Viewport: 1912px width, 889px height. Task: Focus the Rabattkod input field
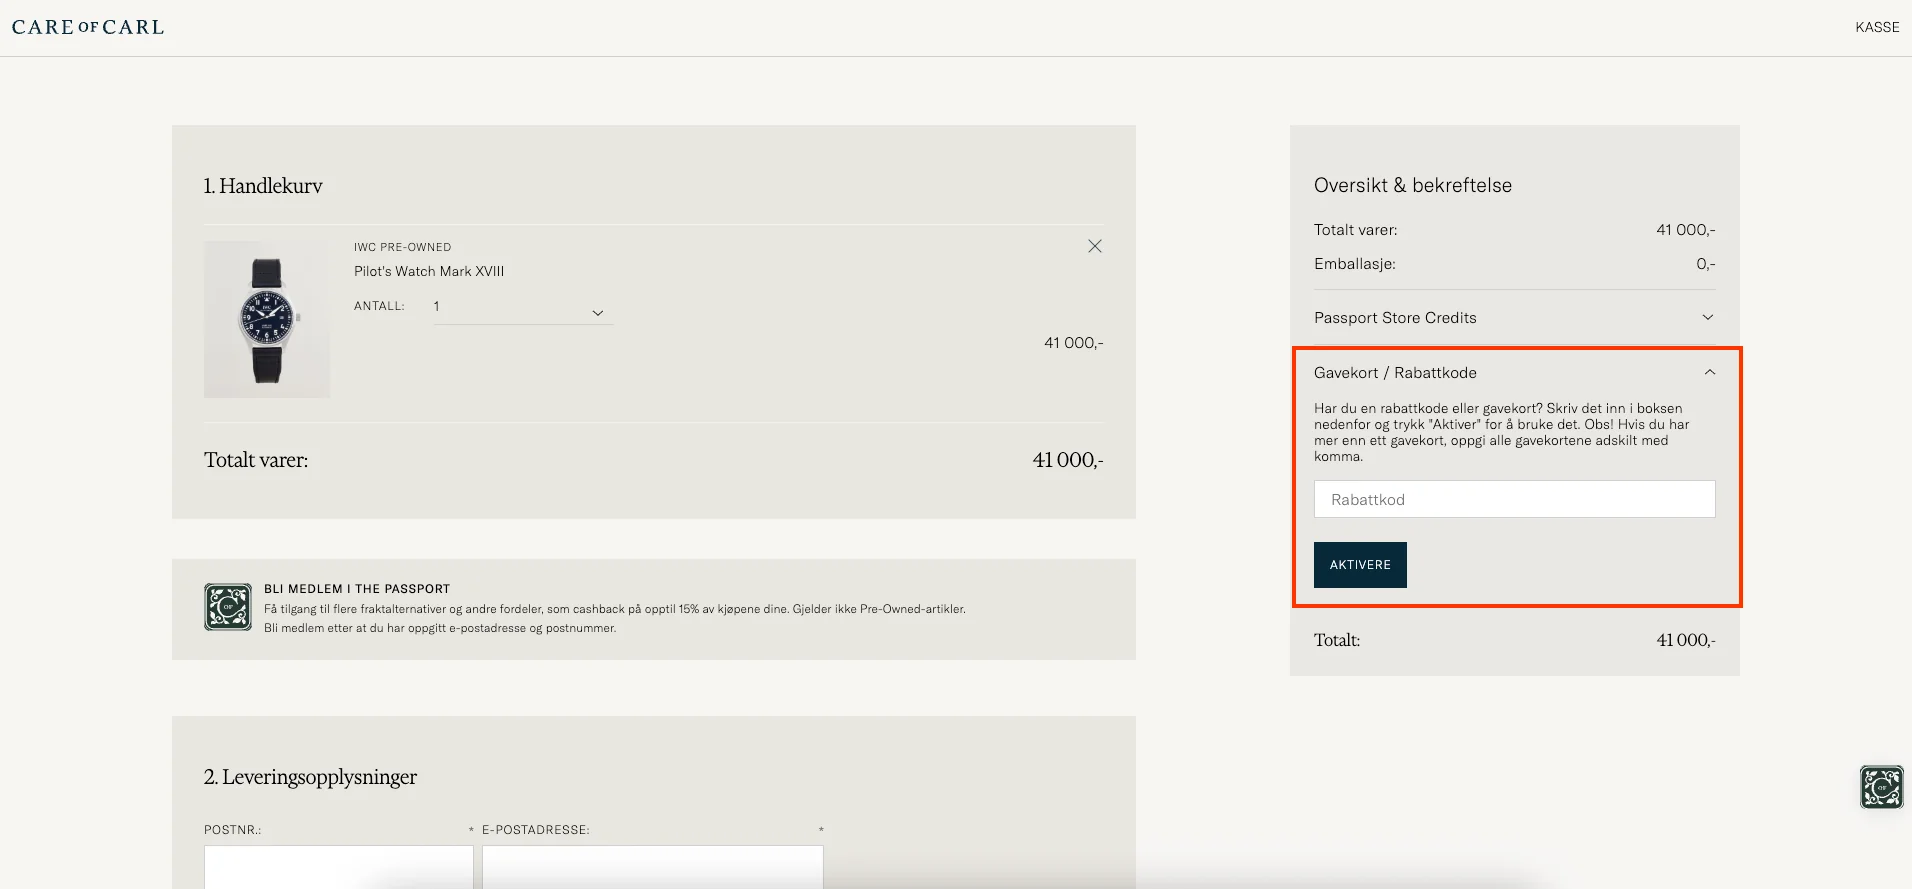pos(1514,499)
